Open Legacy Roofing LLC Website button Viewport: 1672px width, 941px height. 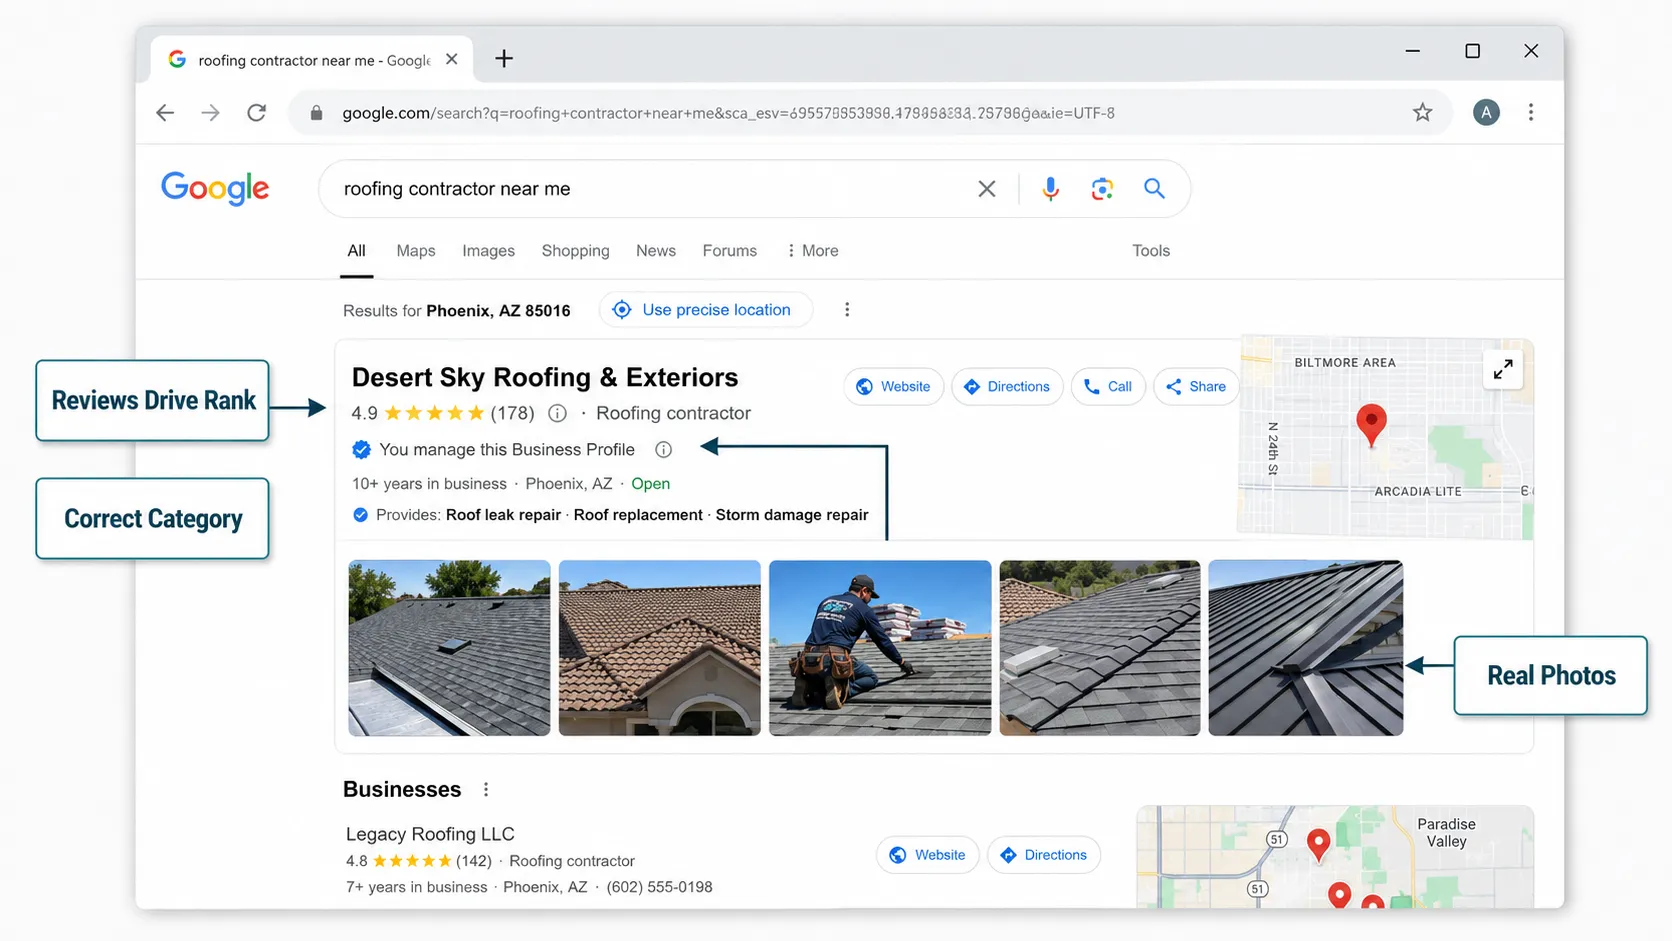pos(928,855)
